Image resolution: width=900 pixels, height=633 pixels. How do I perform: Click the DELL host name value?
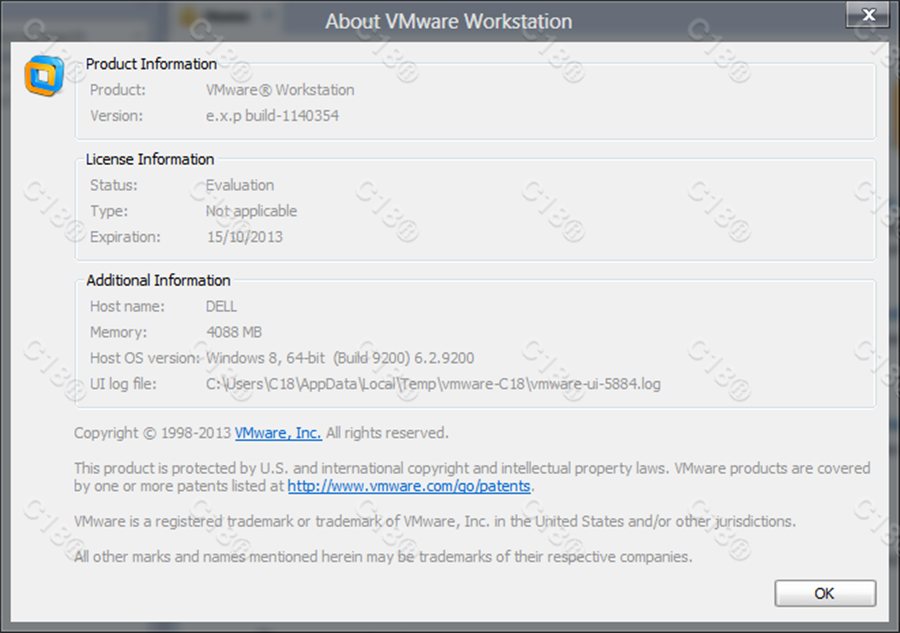tap(222, 306)
